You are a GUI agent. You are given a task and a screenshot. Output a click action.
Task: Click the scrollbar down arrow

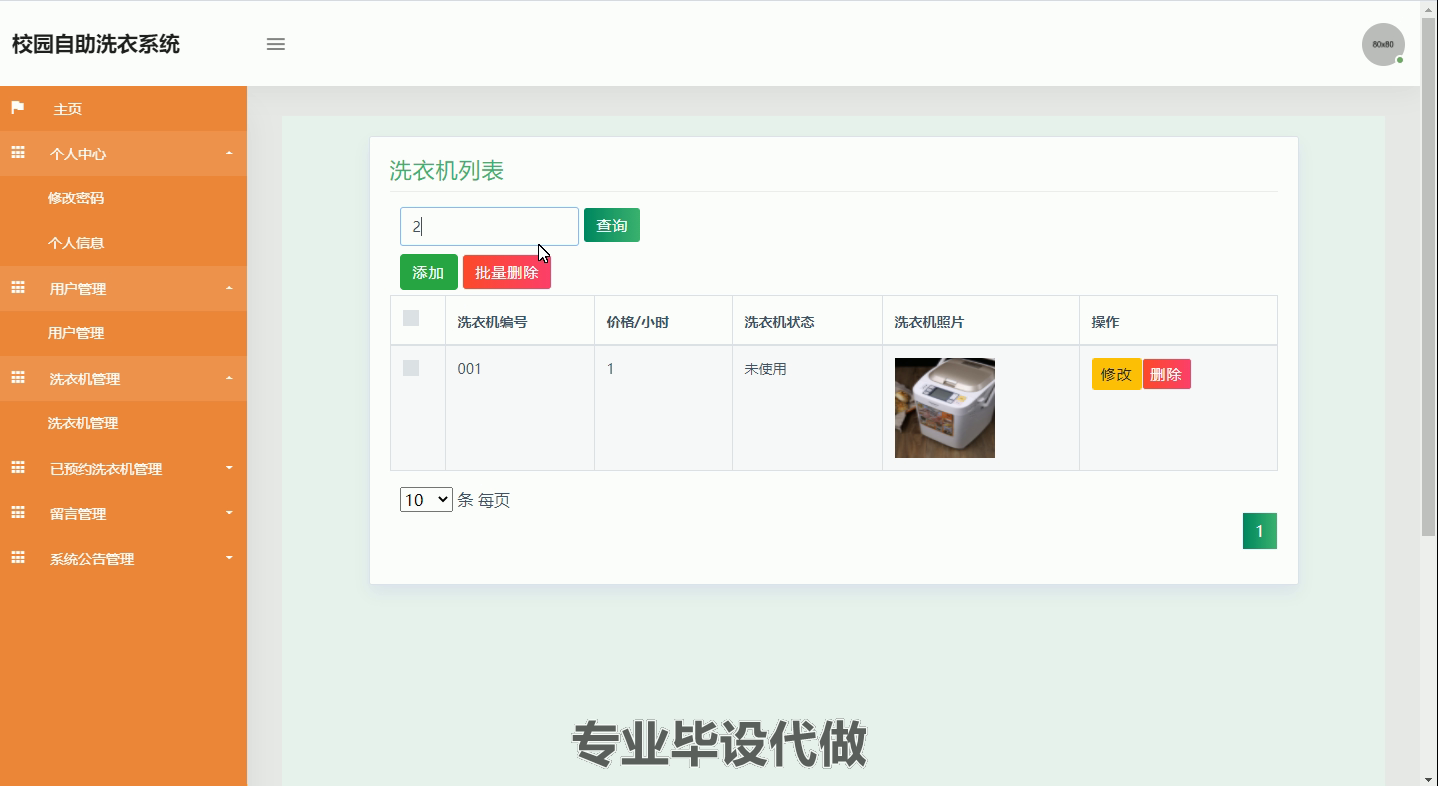[x=1429, y=778]
